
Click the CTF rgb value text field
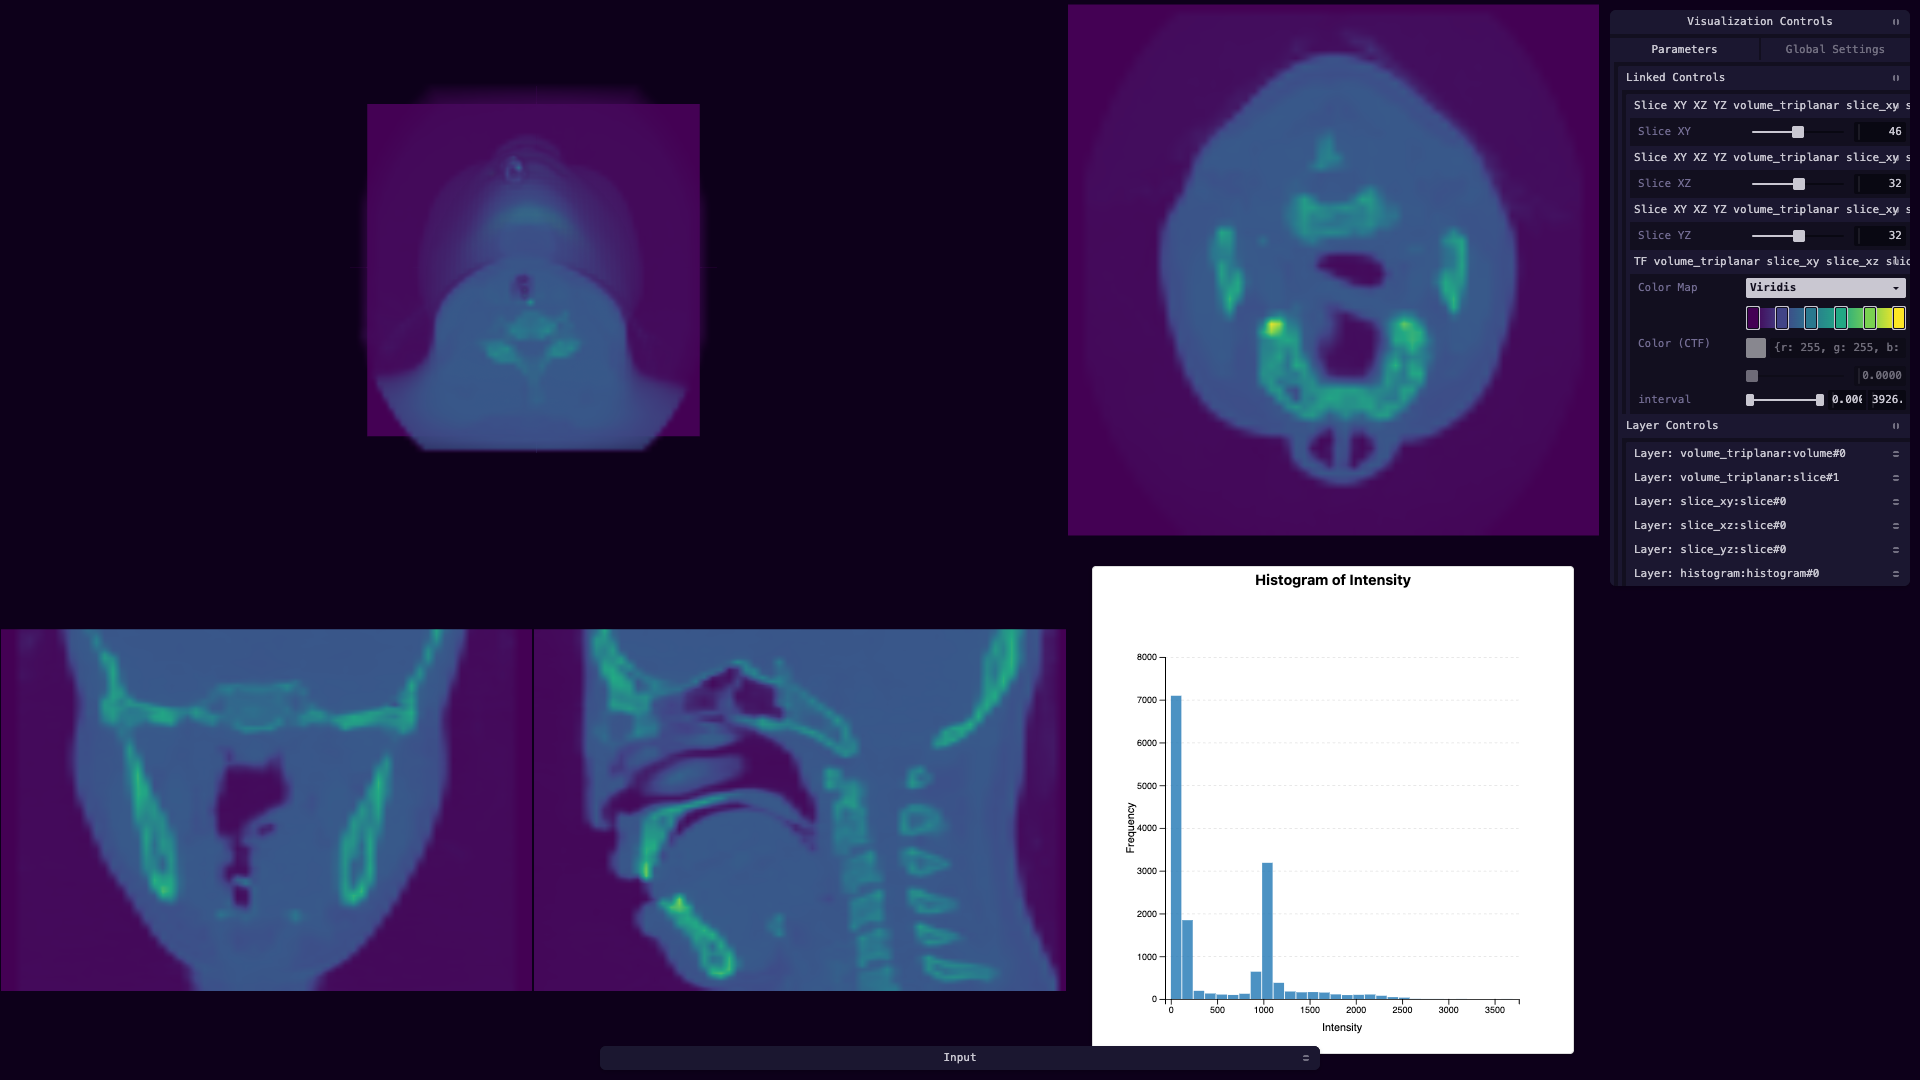1837,348
